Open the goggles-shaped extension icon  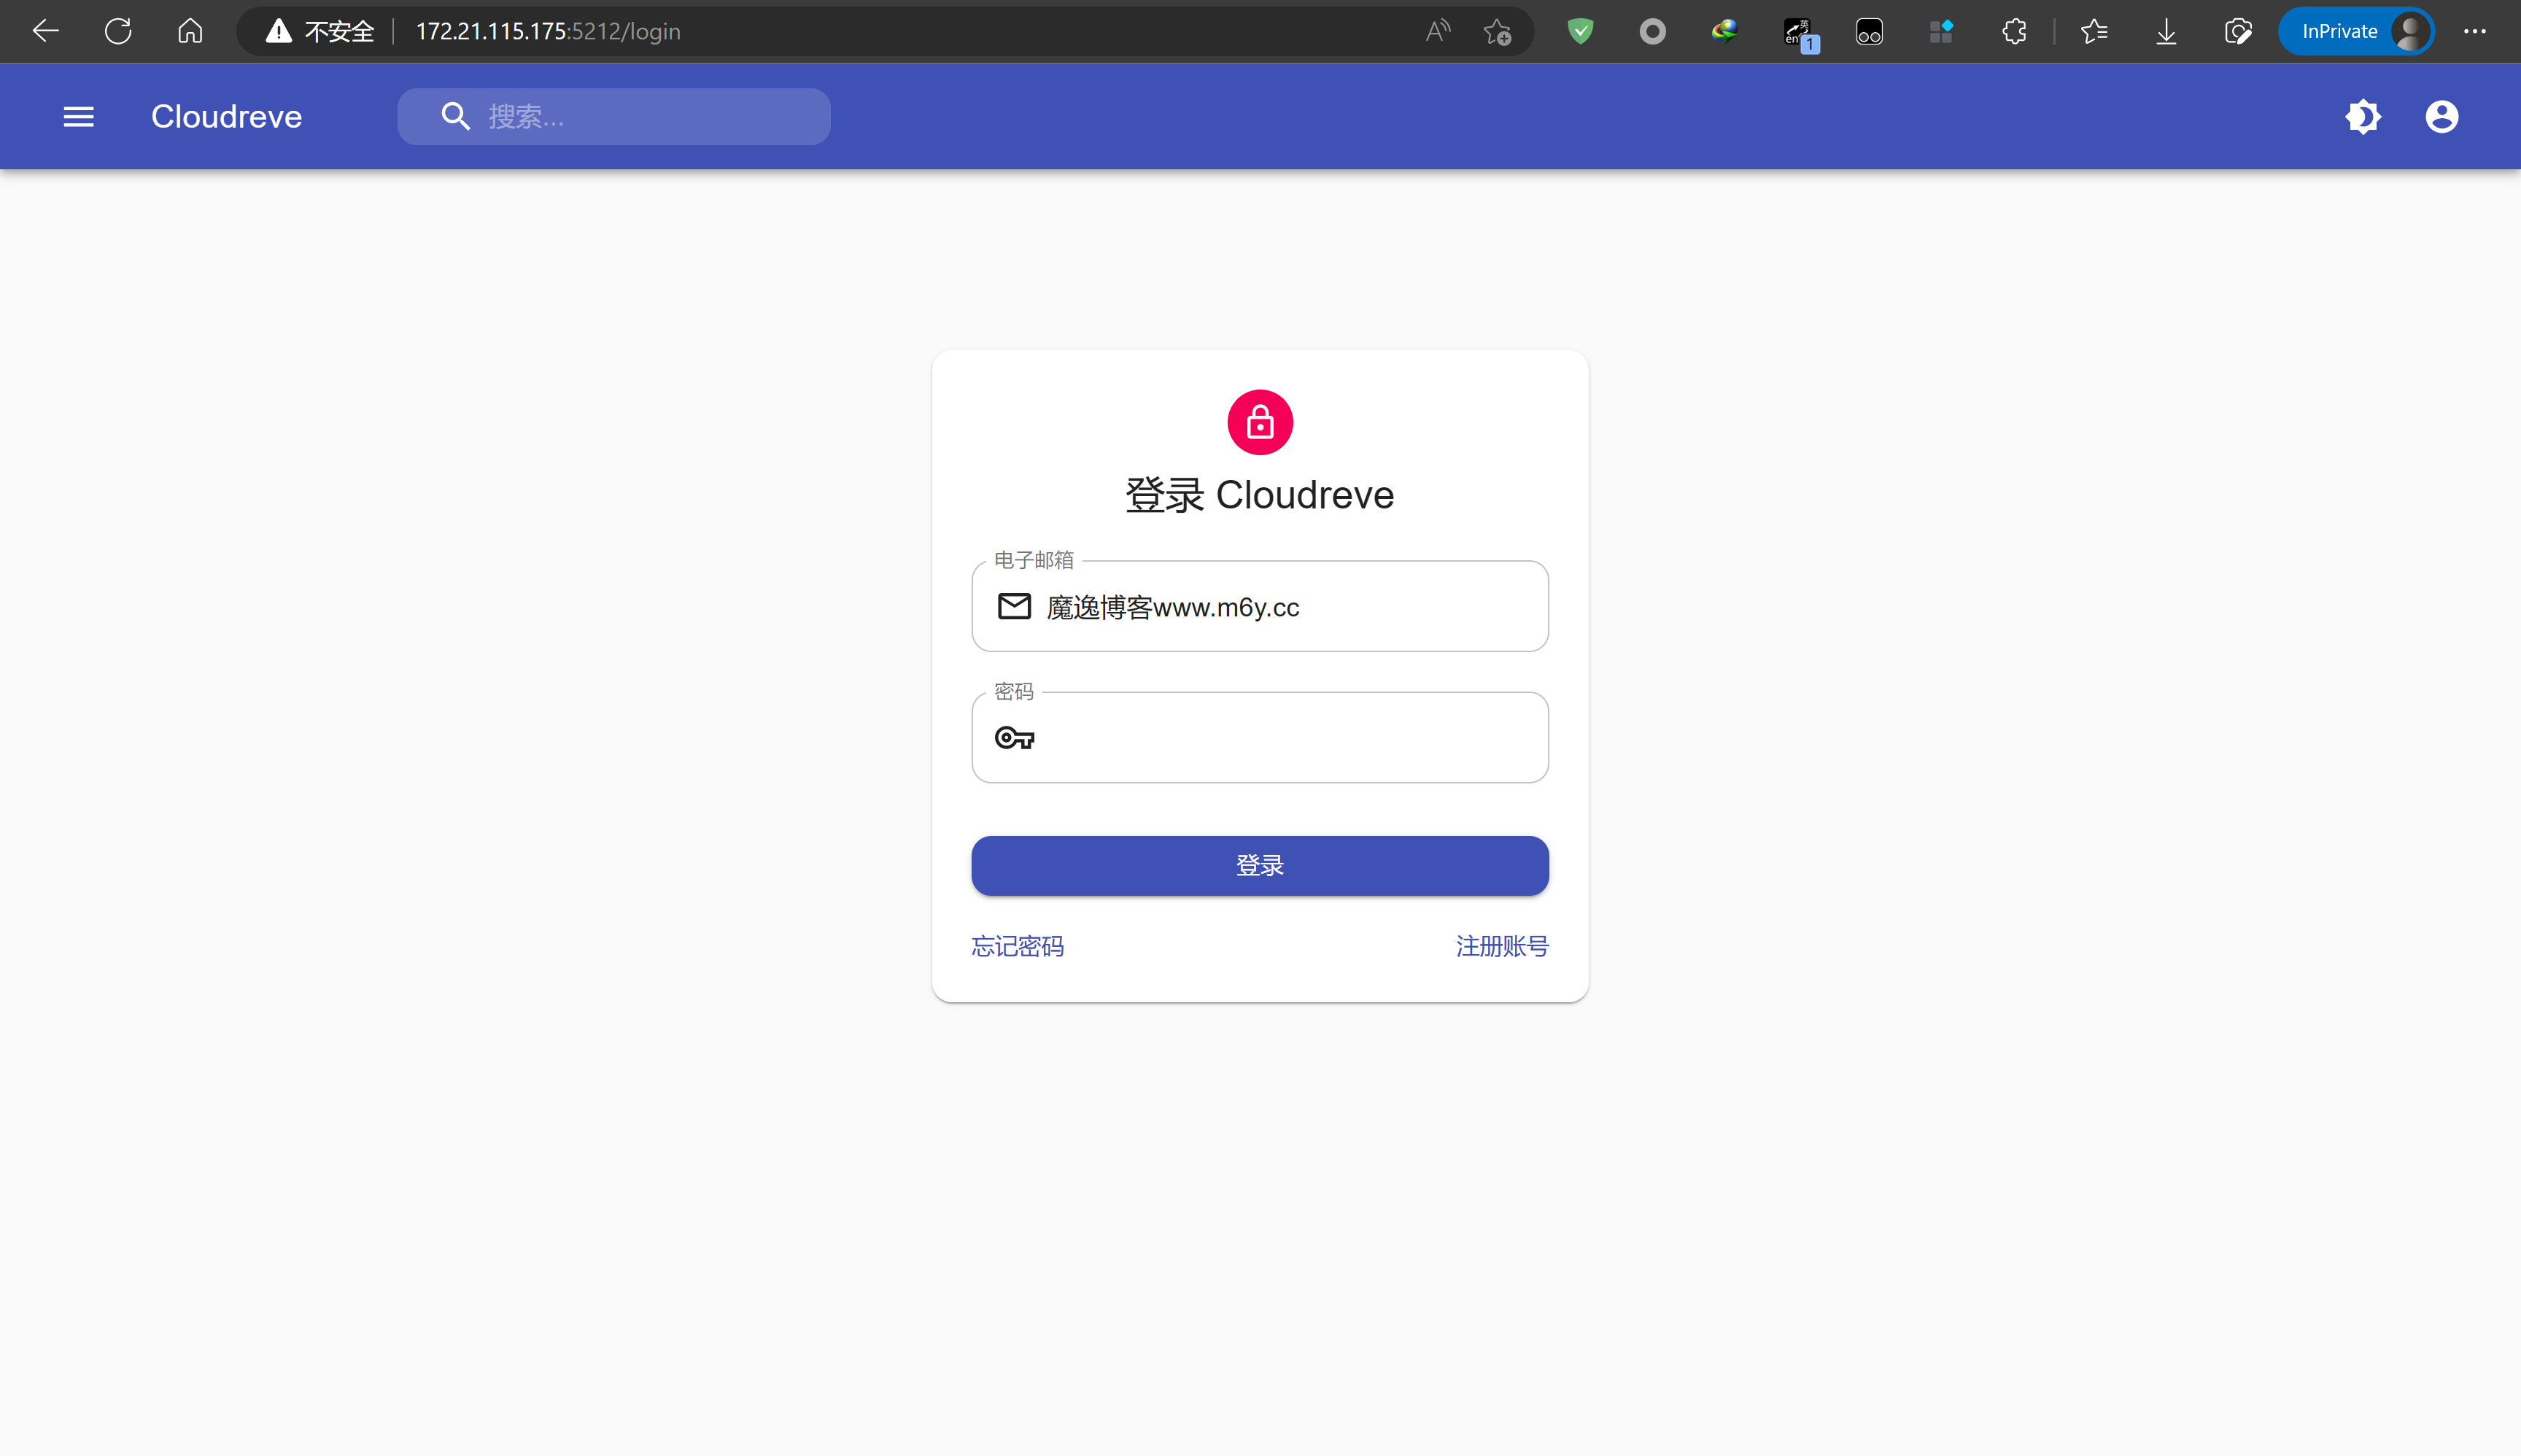tap(1869, 32)
